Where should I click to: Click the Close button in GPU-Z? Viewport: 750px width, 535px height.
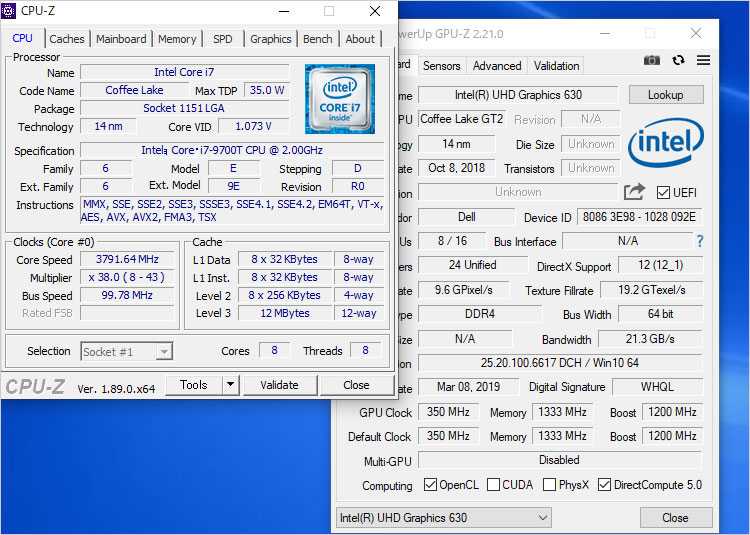tap(675, 517)
